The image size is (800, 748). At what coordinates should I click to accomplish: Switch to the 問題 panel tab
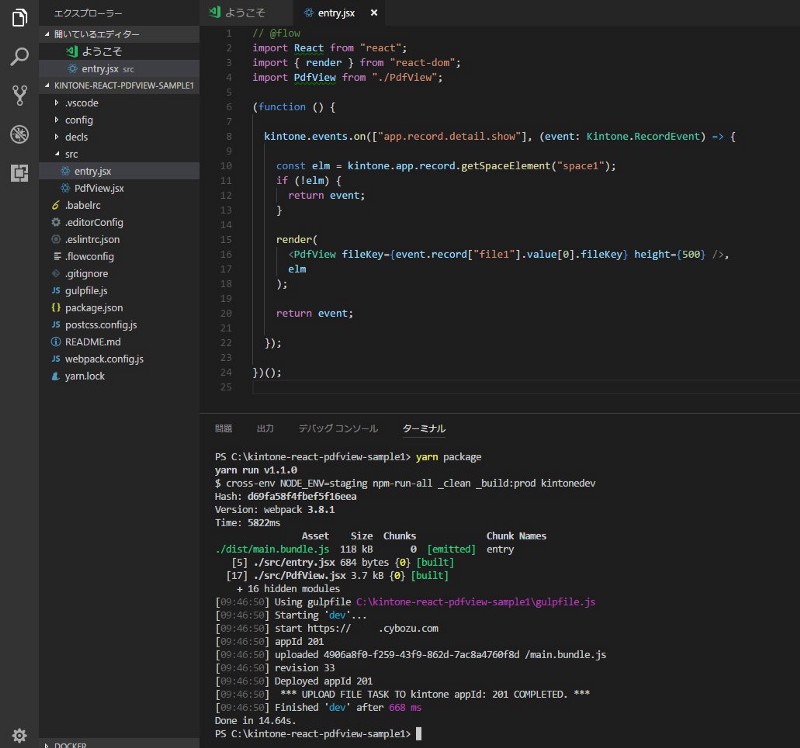click(x=223, y=428)
